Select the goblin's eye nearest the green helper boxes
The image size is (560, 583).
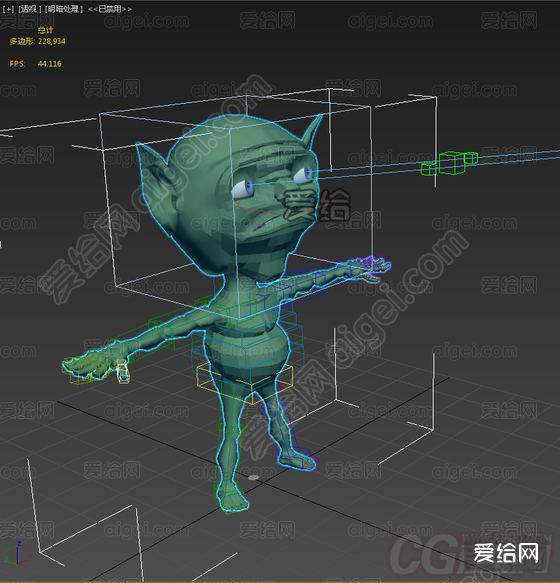click(305, 174)
